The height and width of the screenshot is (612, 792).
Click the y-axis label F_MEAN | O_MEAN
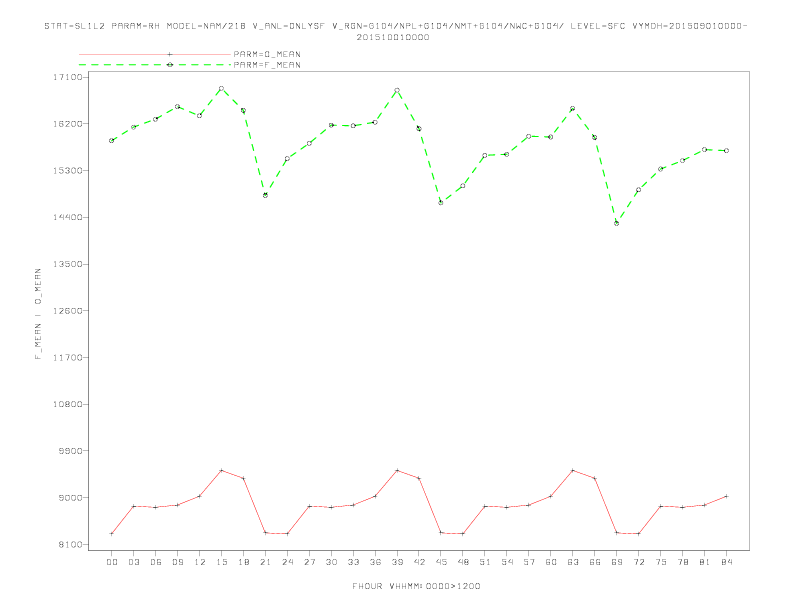coord(38,314)
